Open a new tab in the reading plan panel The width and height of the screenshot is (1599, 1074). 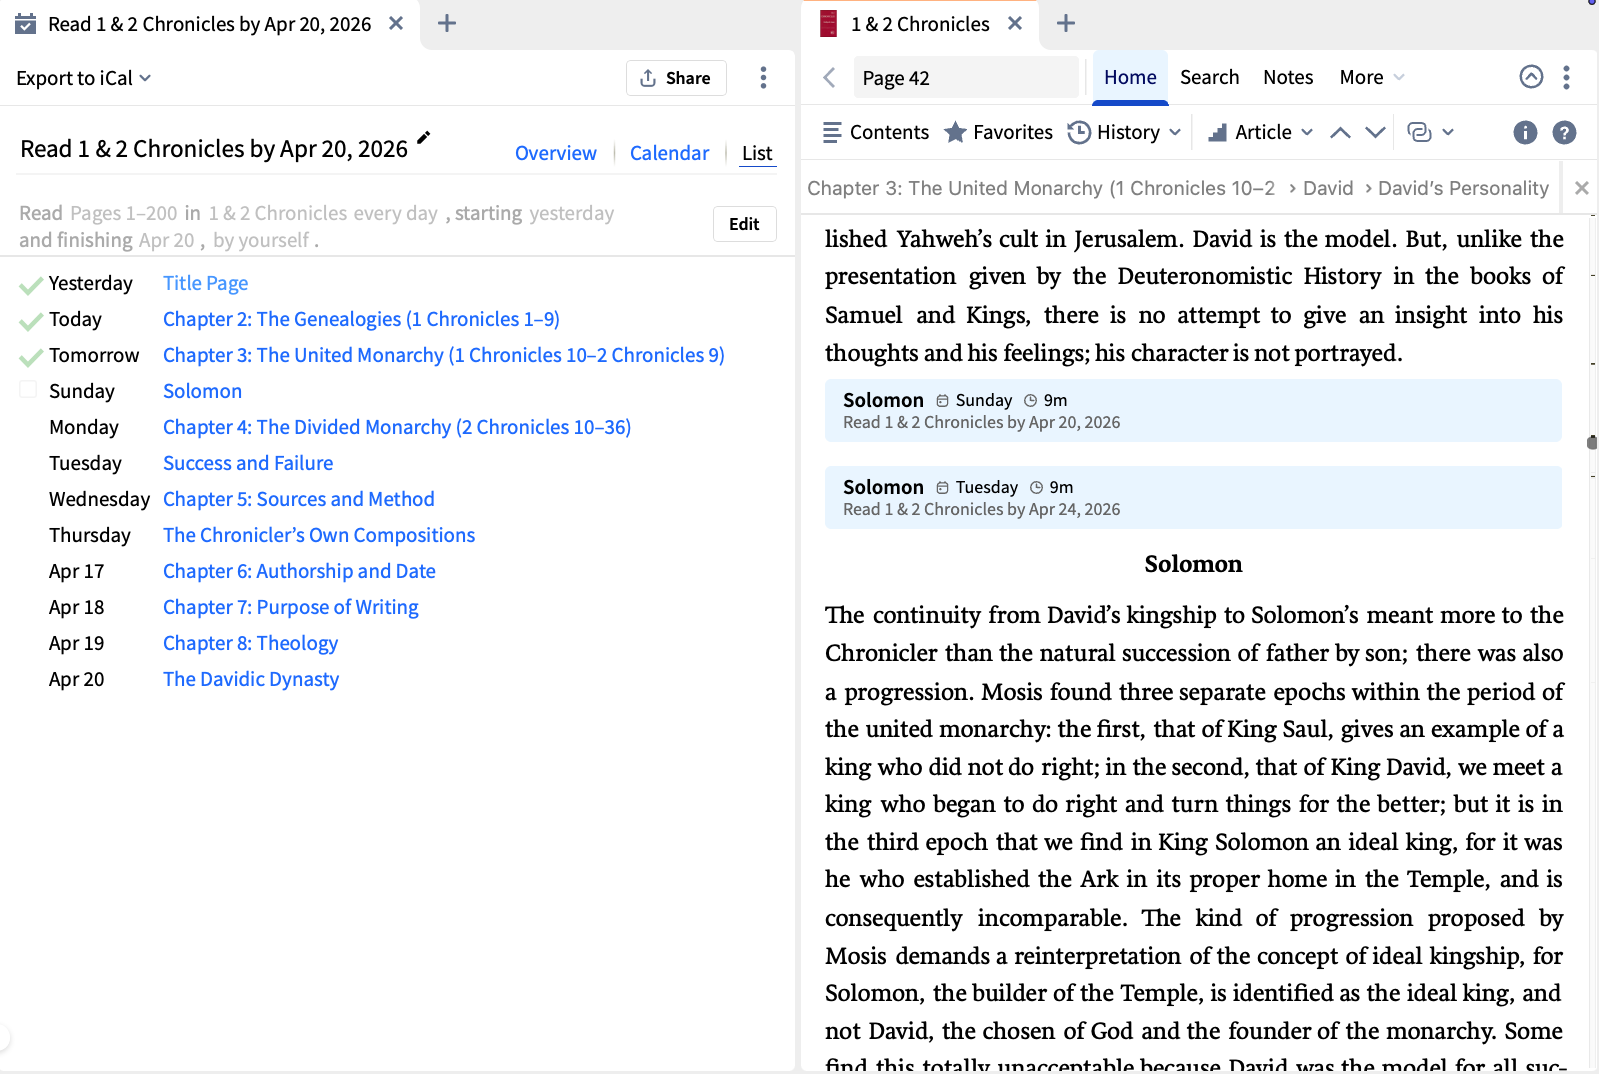tap(447, 23)
